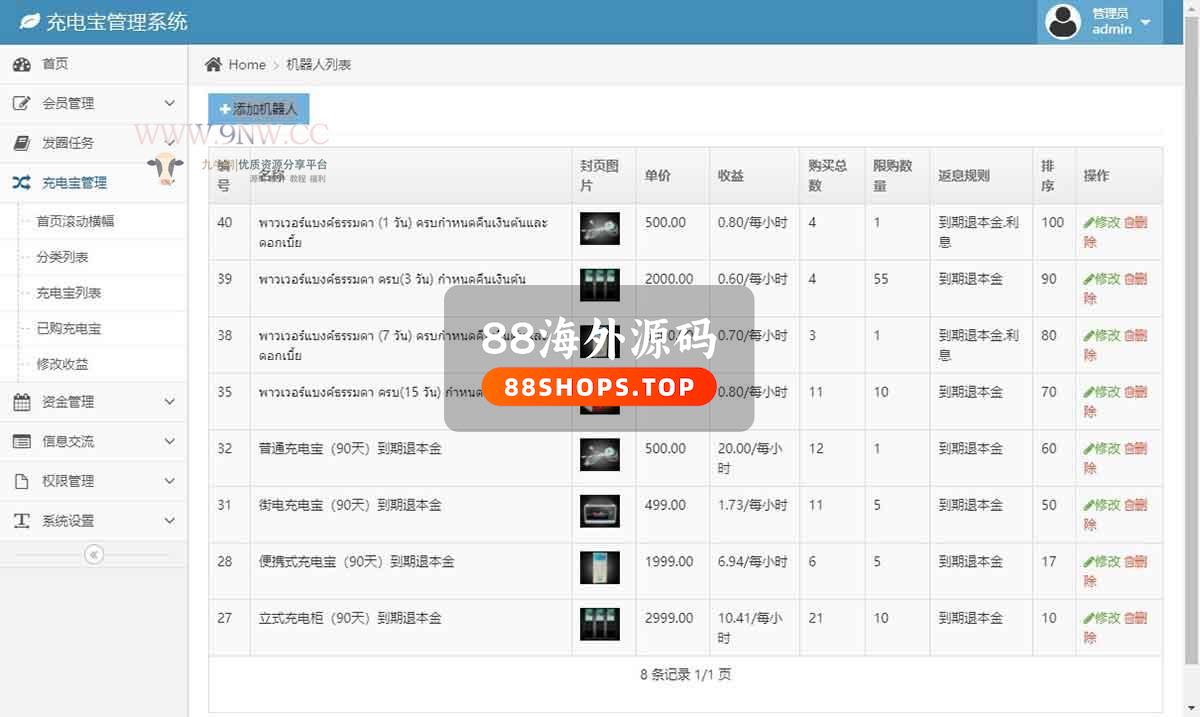Expand the 会员管理 menu chevron
This screenshot has height=717, width=1200.
pyautogui.click(x=169, y=103)
